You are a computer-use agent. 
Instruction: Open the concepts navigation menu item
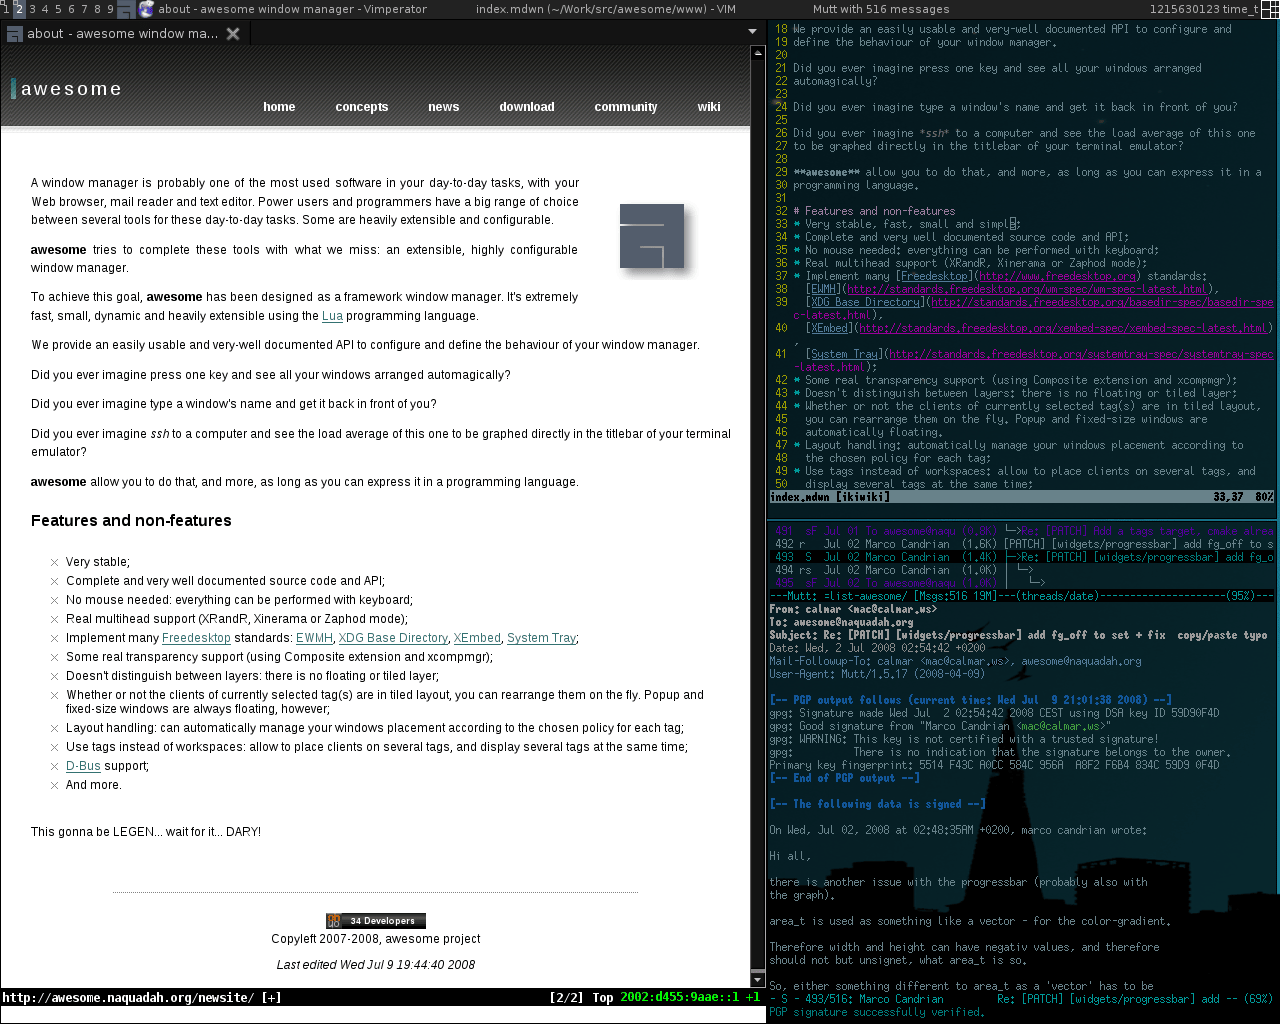click(x=361, y=107)
